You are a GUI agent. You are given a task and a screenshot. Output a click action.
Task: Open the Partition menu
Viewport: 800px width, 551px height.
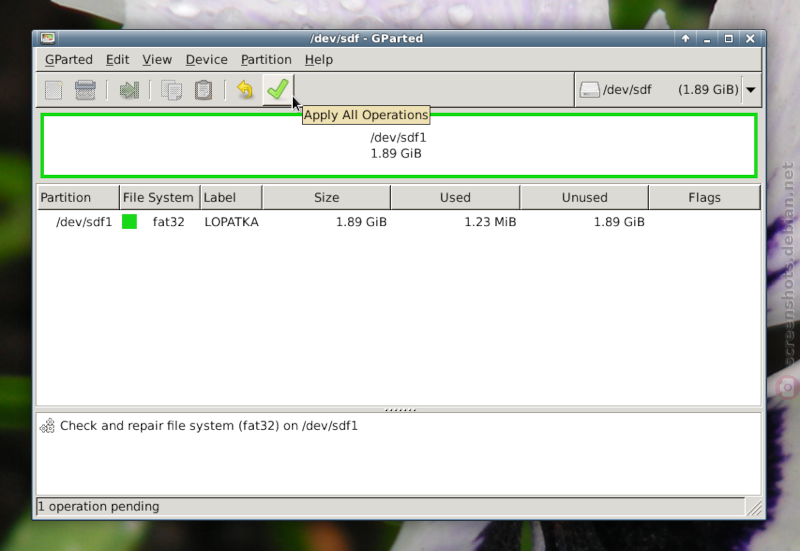tap(266, 60)
